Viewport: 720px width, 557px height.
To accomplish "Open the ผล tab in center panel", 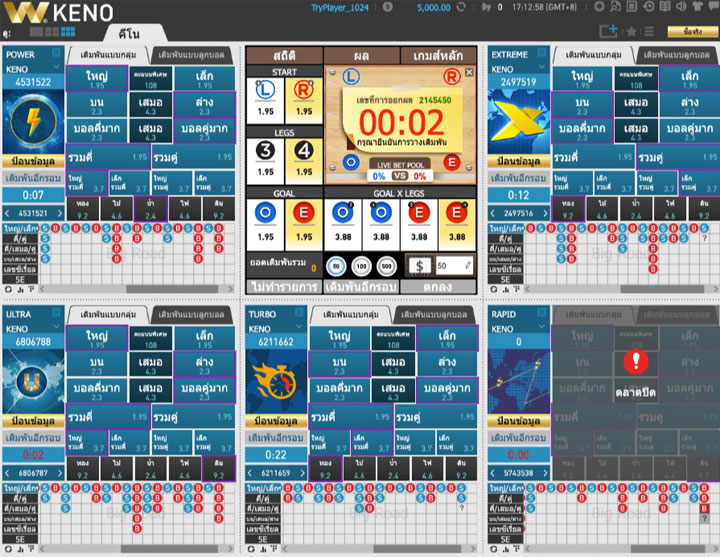I will (x=361, y=56).
